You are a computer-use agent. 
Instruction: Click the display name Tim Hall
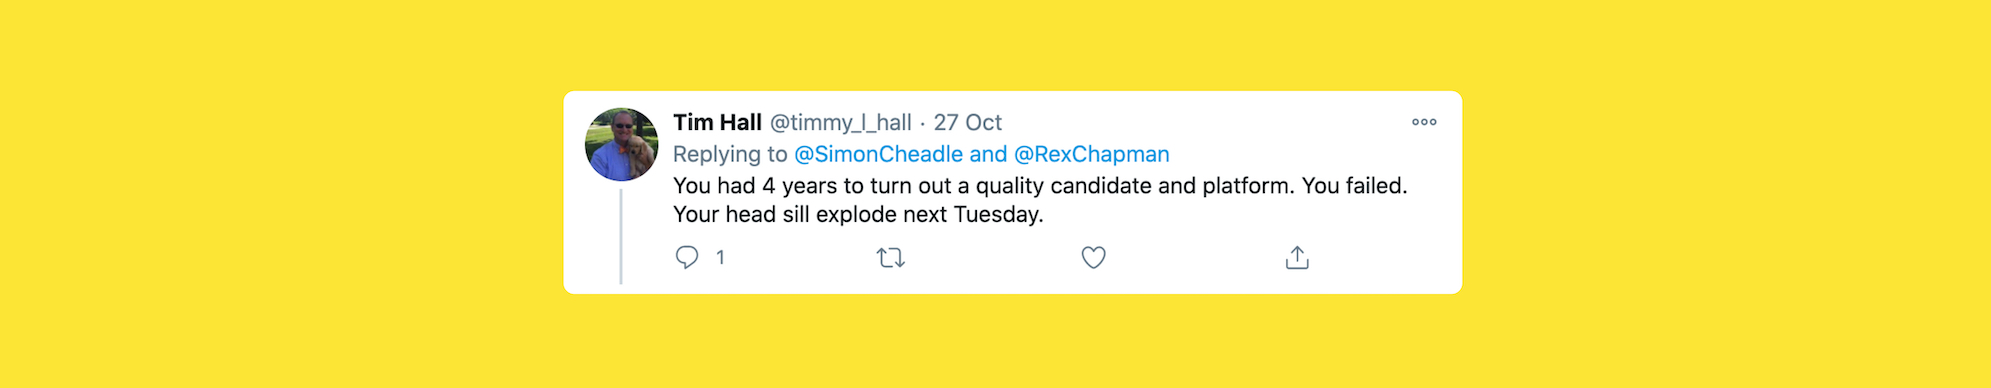coord(717,122)
